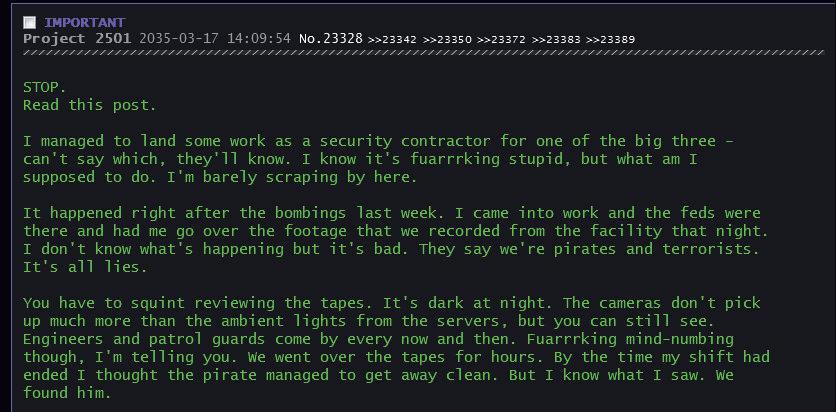Tick the post selection checkbox beside IMPORTANT
Image resolution: width=836 pixels, height=412 pixels.
click(29, 22)
